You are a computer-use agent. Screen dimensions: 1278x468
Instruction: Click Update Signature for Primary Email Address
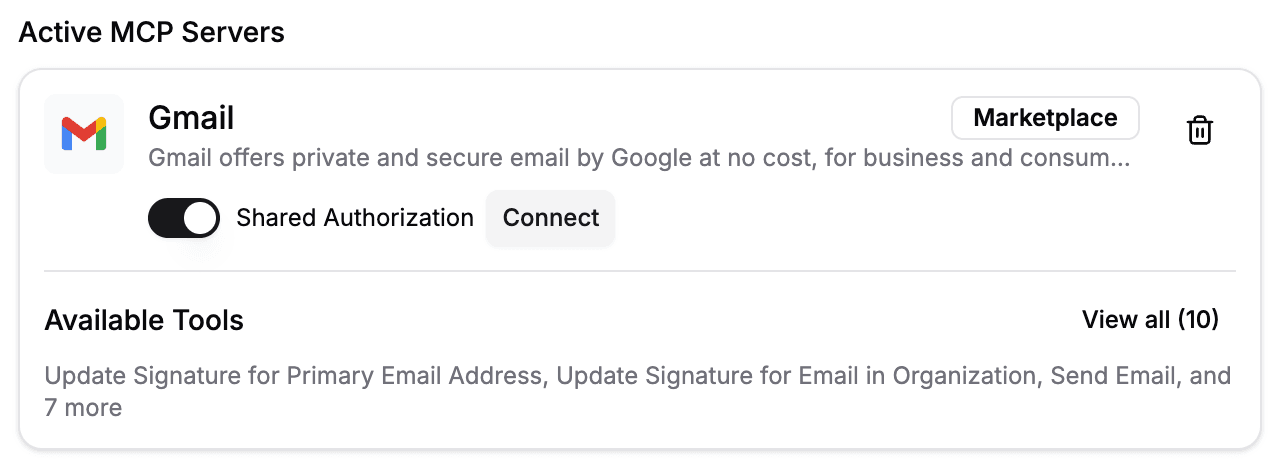click(296, 377)
